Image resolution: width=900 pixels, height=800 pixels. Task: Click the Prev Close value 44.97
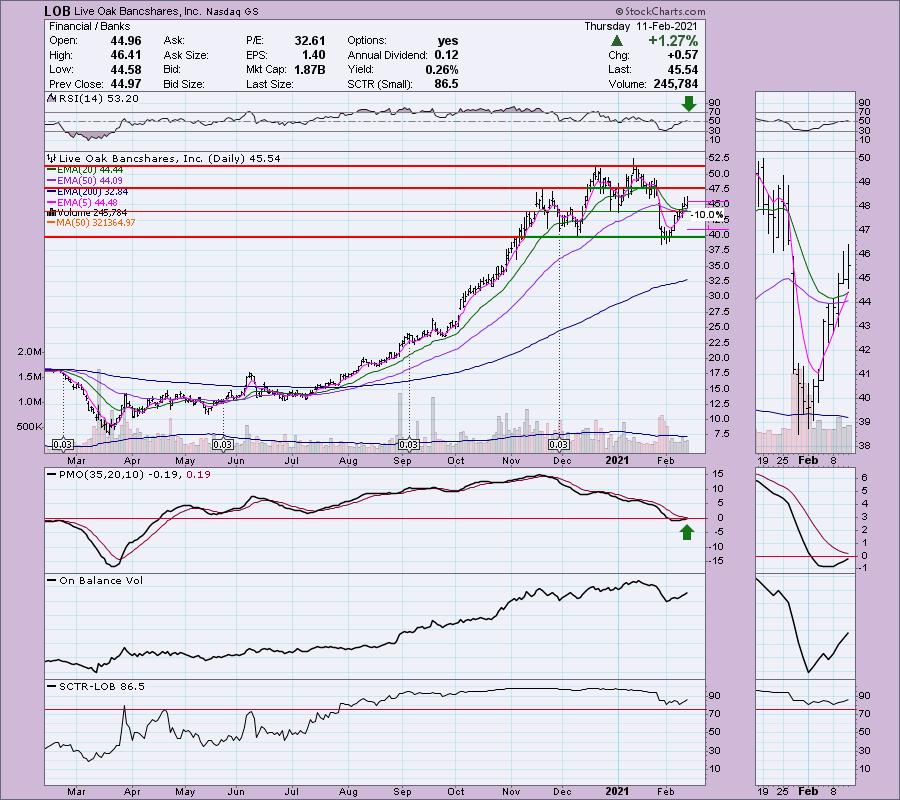pyautogui.click(x=126, y=84)
